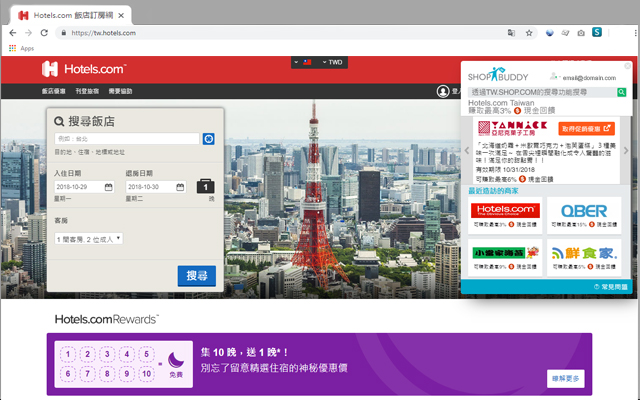
Task: Click the blue locate-me button beside destination
Action: (x=209, y=139)
